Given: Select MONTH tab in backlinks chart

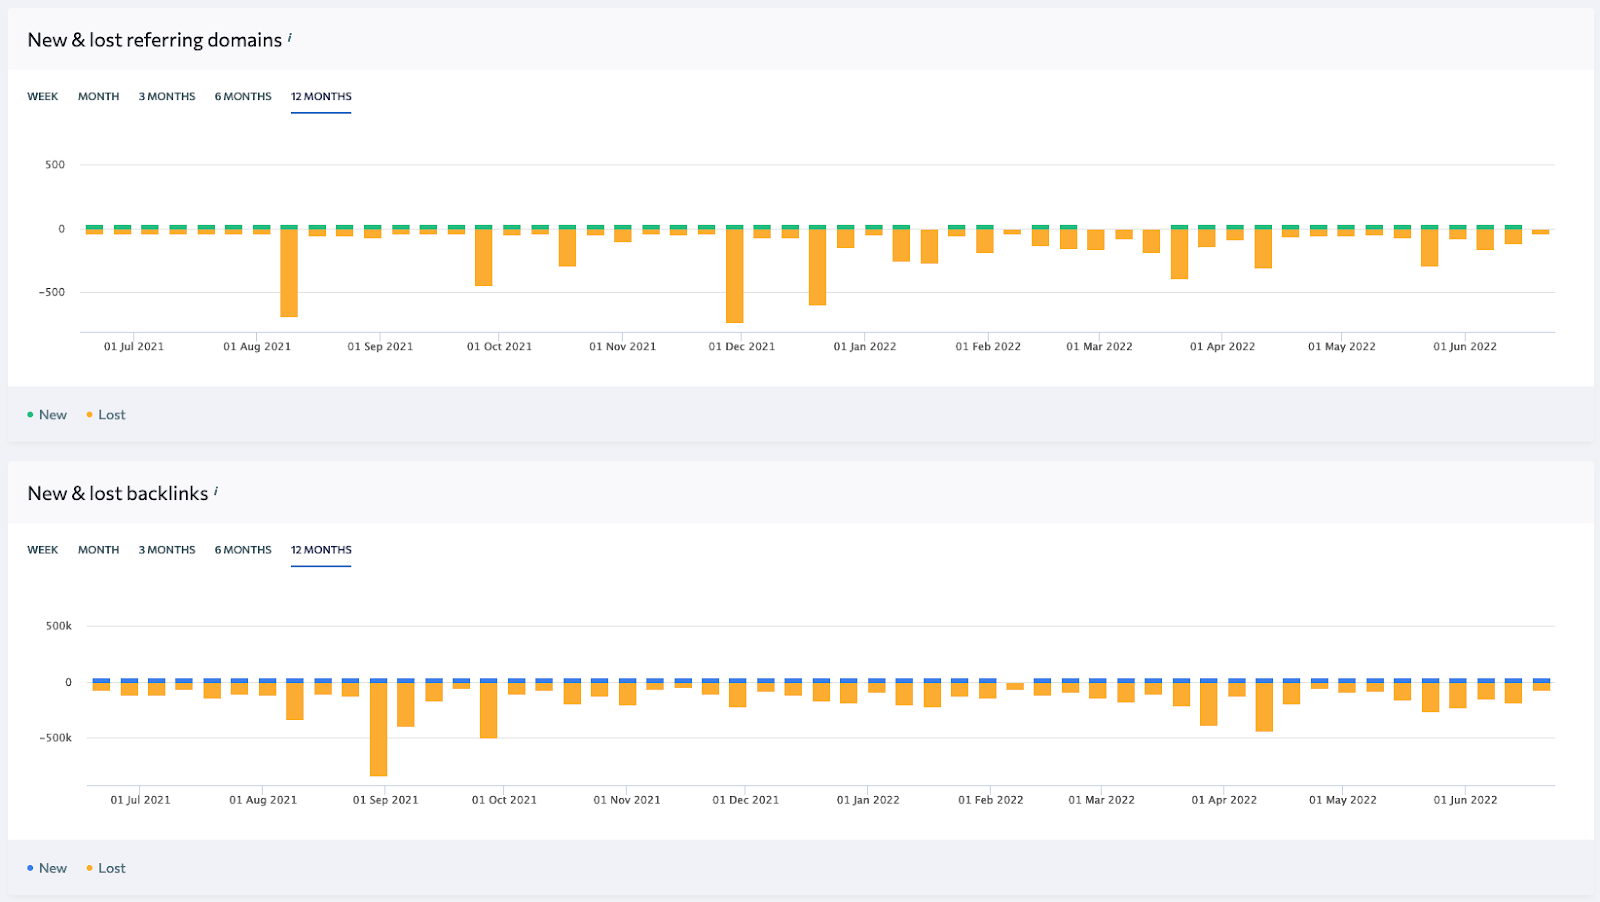Looking at the screenshot, I should pyautogui.click(x=99, y=550).
